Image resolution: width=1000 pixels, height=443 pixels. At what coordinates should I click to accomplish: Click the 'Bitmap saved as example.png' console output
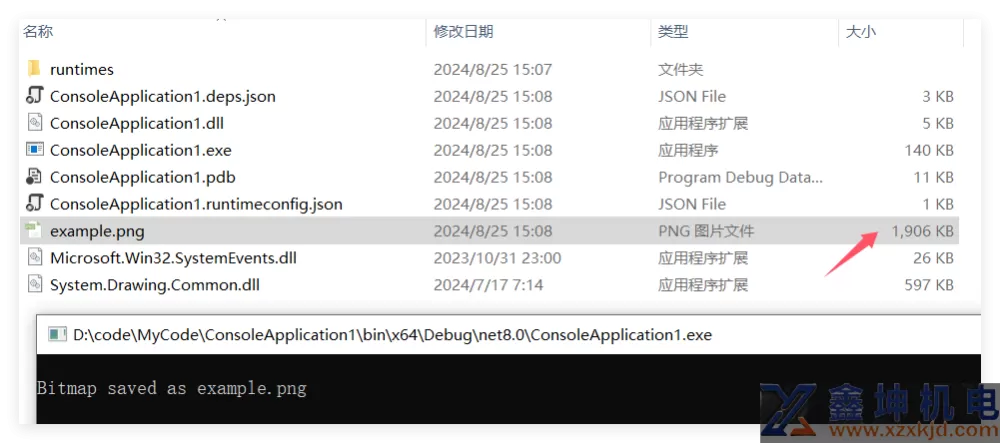click(172, 388)
